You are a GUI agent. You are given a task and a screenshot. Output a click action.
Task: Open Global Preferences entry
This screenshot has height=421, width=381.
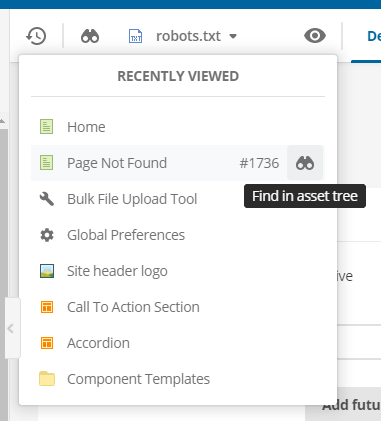[178, 235]
